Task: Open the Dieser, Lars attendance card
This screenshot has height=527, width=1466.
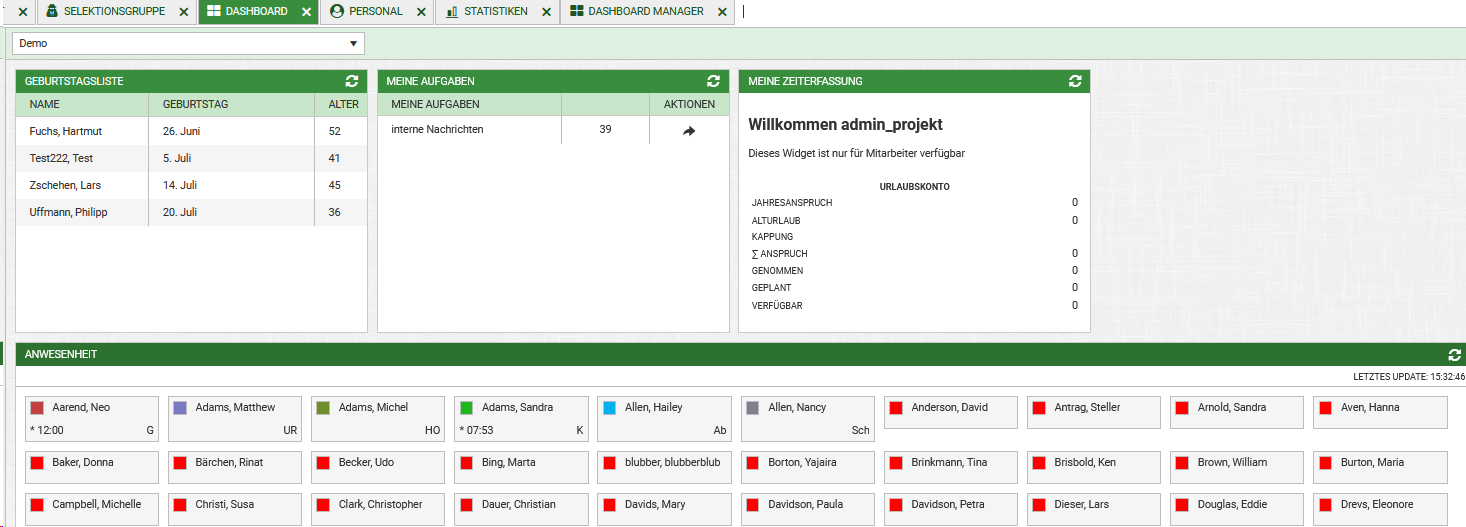Action: (x=1094, y=509)
